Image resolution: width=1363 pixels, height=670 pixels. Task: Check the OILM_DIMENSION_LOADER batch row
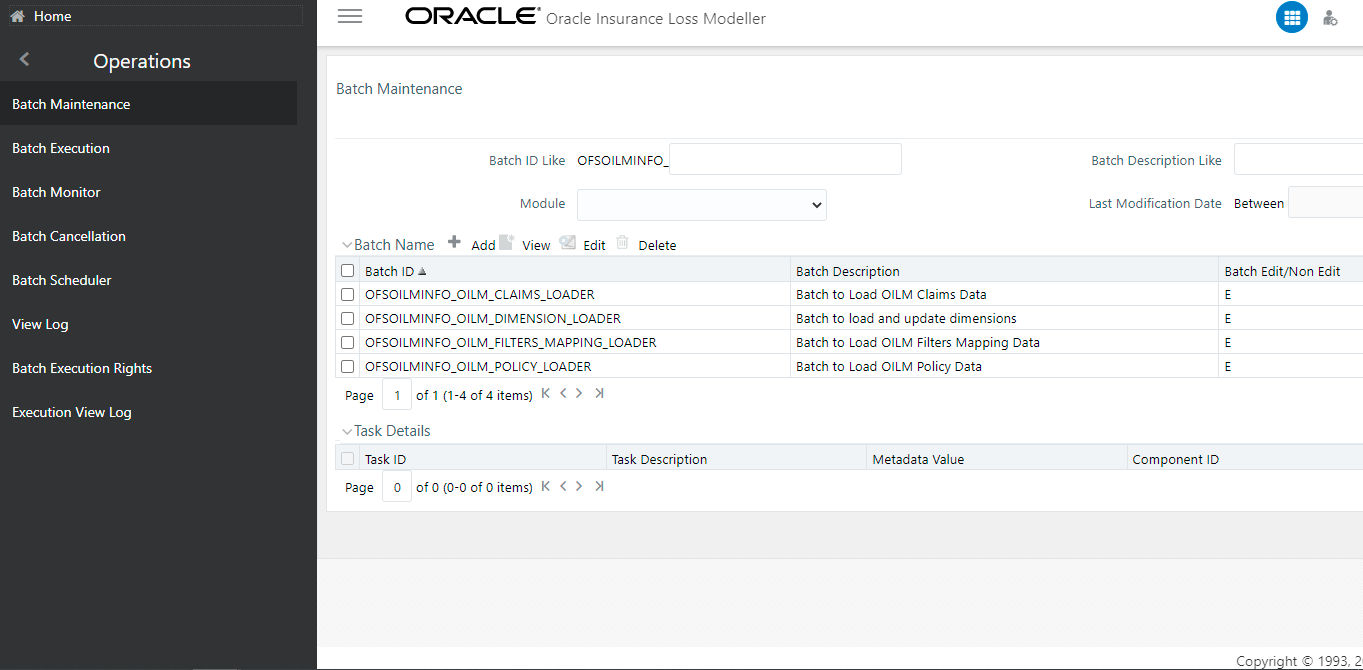coord(347,319)
